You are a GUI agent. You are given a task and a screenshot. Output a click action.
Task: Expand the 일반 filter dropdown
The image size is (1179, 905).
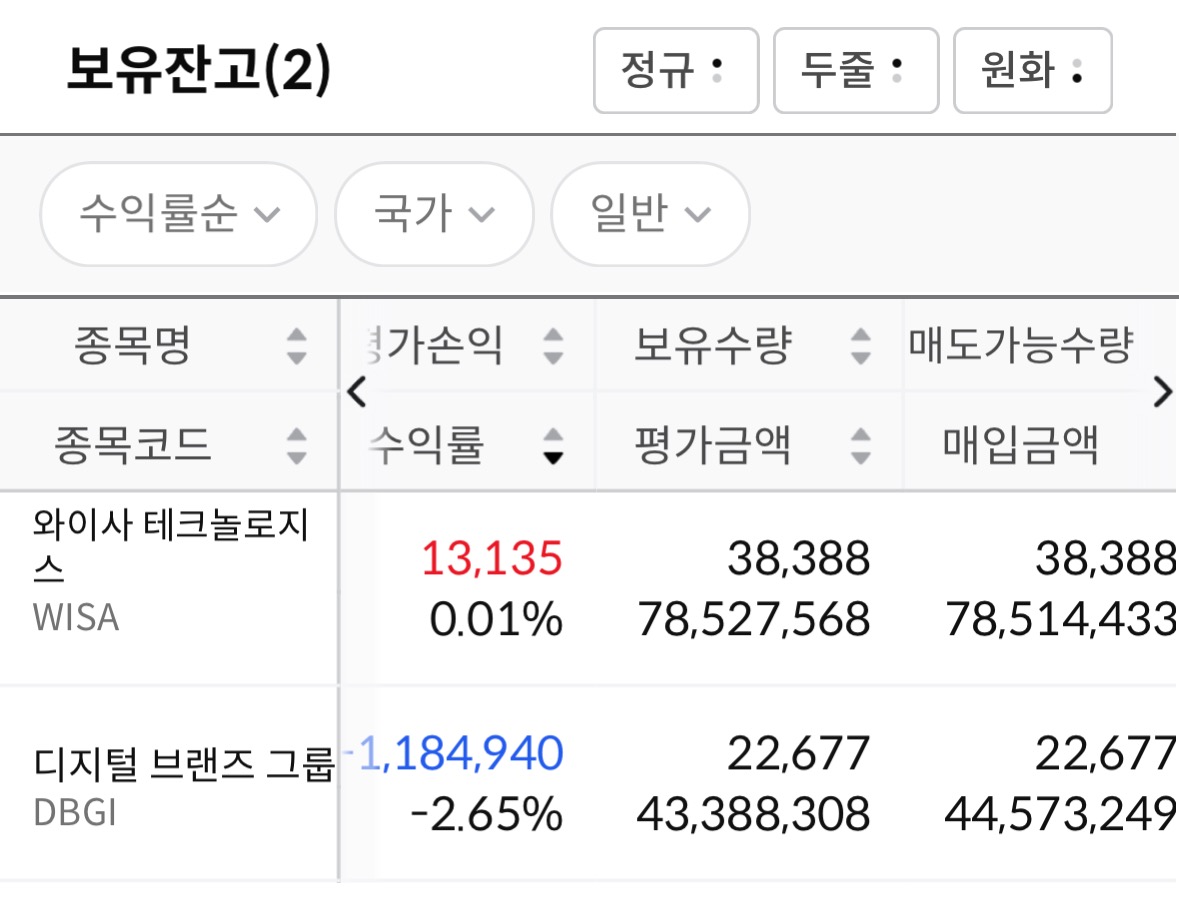(x=650, y=214)
